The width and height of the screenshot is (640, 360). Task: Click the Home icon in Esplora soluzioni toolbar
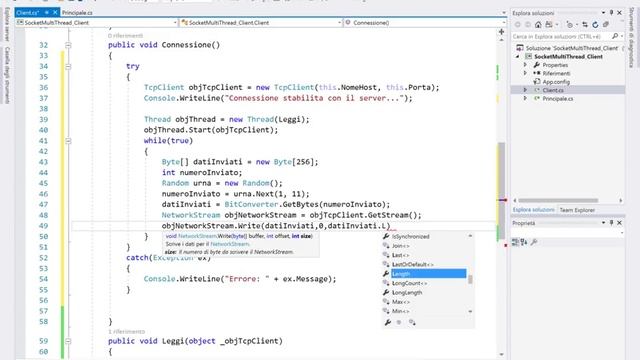(538, 25)
